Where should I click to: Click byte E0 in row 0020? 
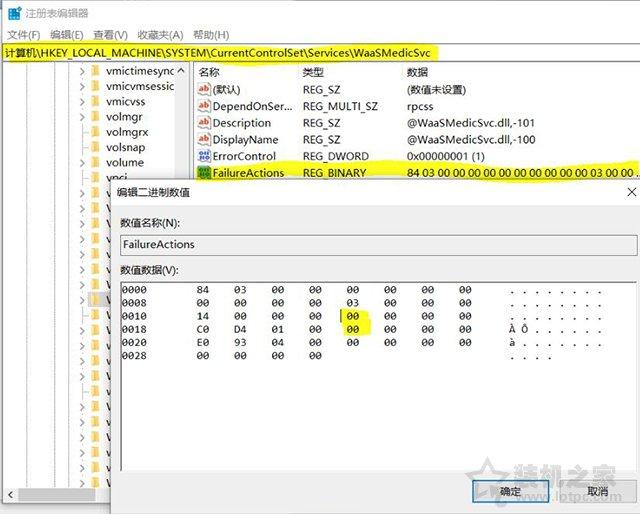[202, 343]
